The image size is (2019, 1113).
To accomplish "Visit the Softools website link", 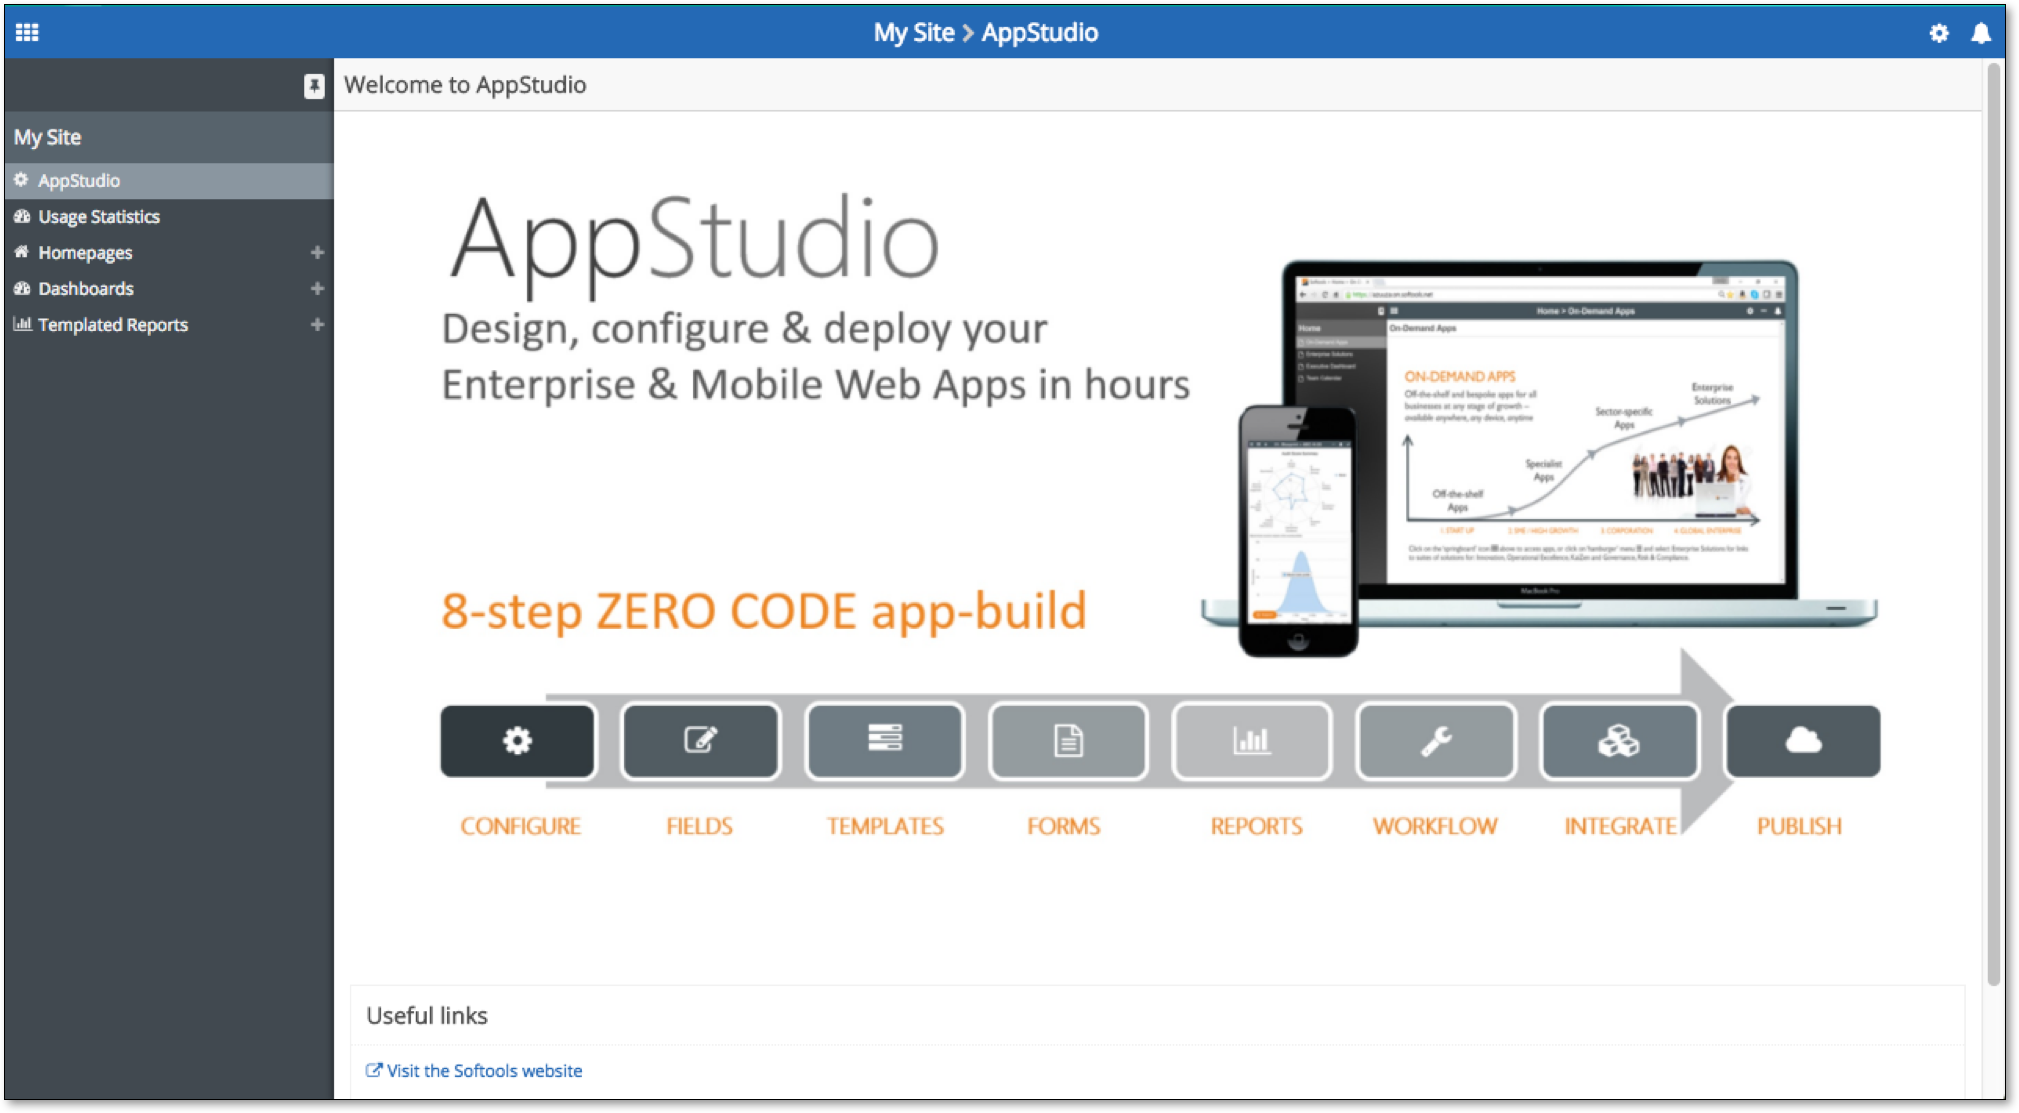I will 484,1071.
